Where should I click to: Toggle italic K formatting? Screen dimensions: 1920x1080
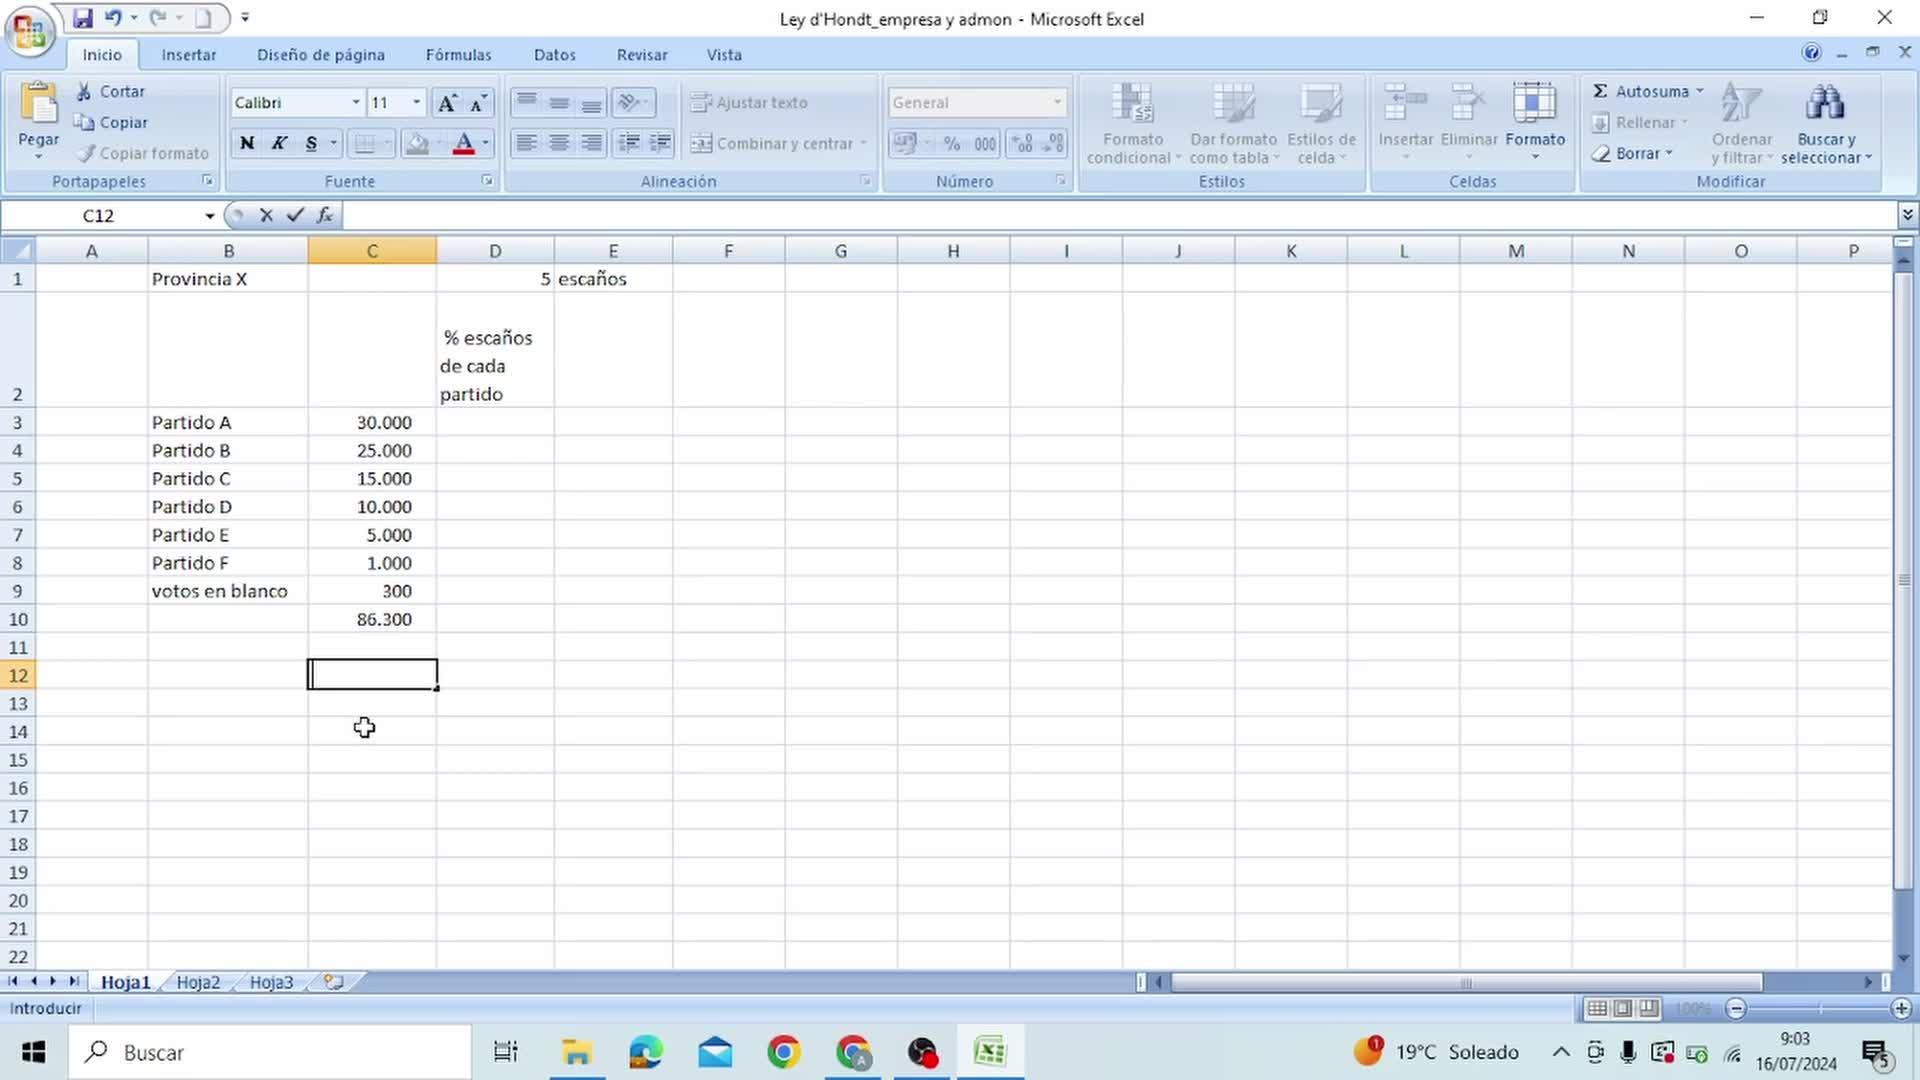(x=279, y=143)
